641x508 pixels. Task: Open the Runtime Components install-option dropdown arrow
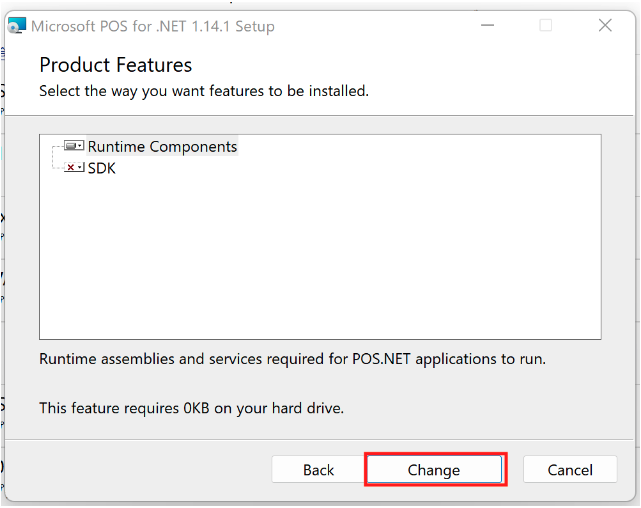81,146
